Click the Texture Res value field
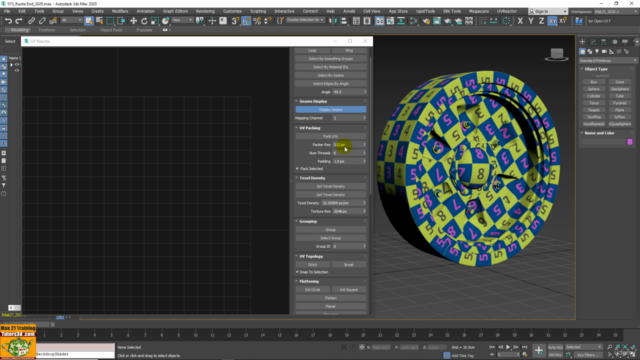 click(x=348, y=211)
